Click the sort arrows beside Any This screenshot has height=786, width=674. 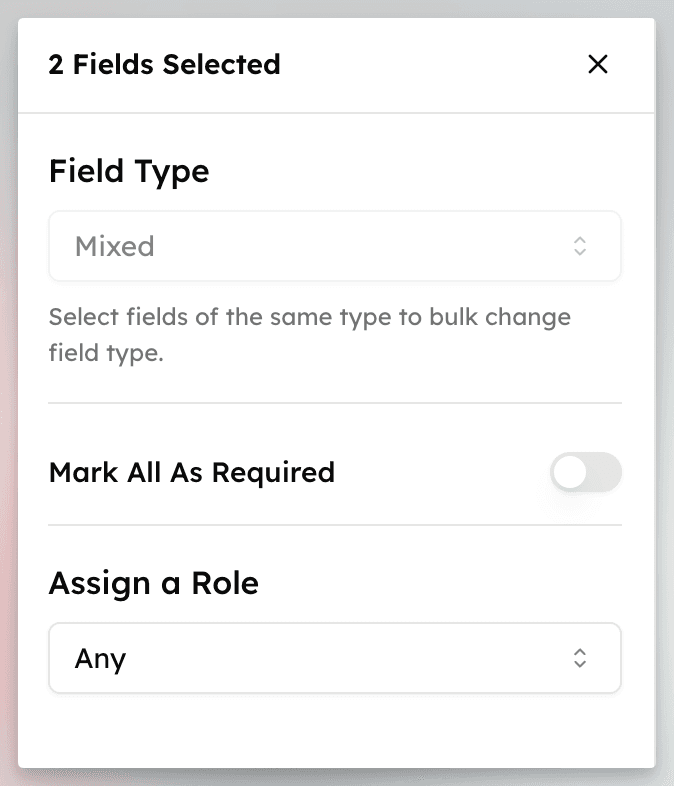pyautogui.click(x=580, y=658)
